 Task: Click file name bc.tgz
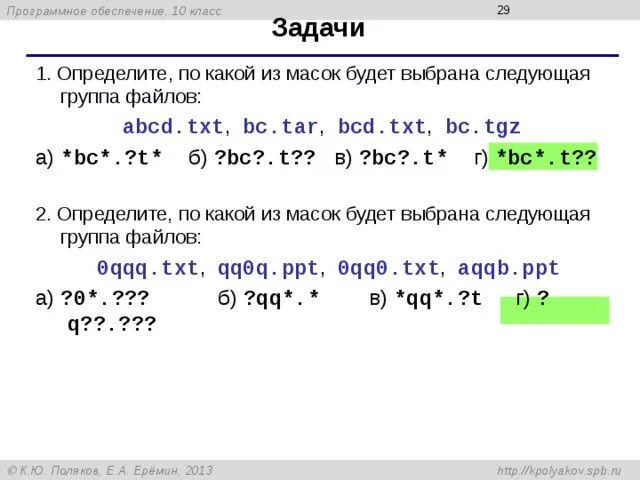(483, 127)
